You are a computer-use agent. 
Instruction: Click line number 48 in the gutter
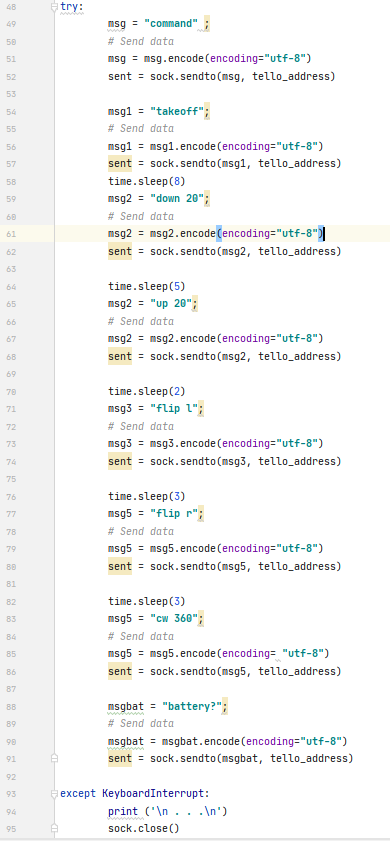click(x=12, y=7)
